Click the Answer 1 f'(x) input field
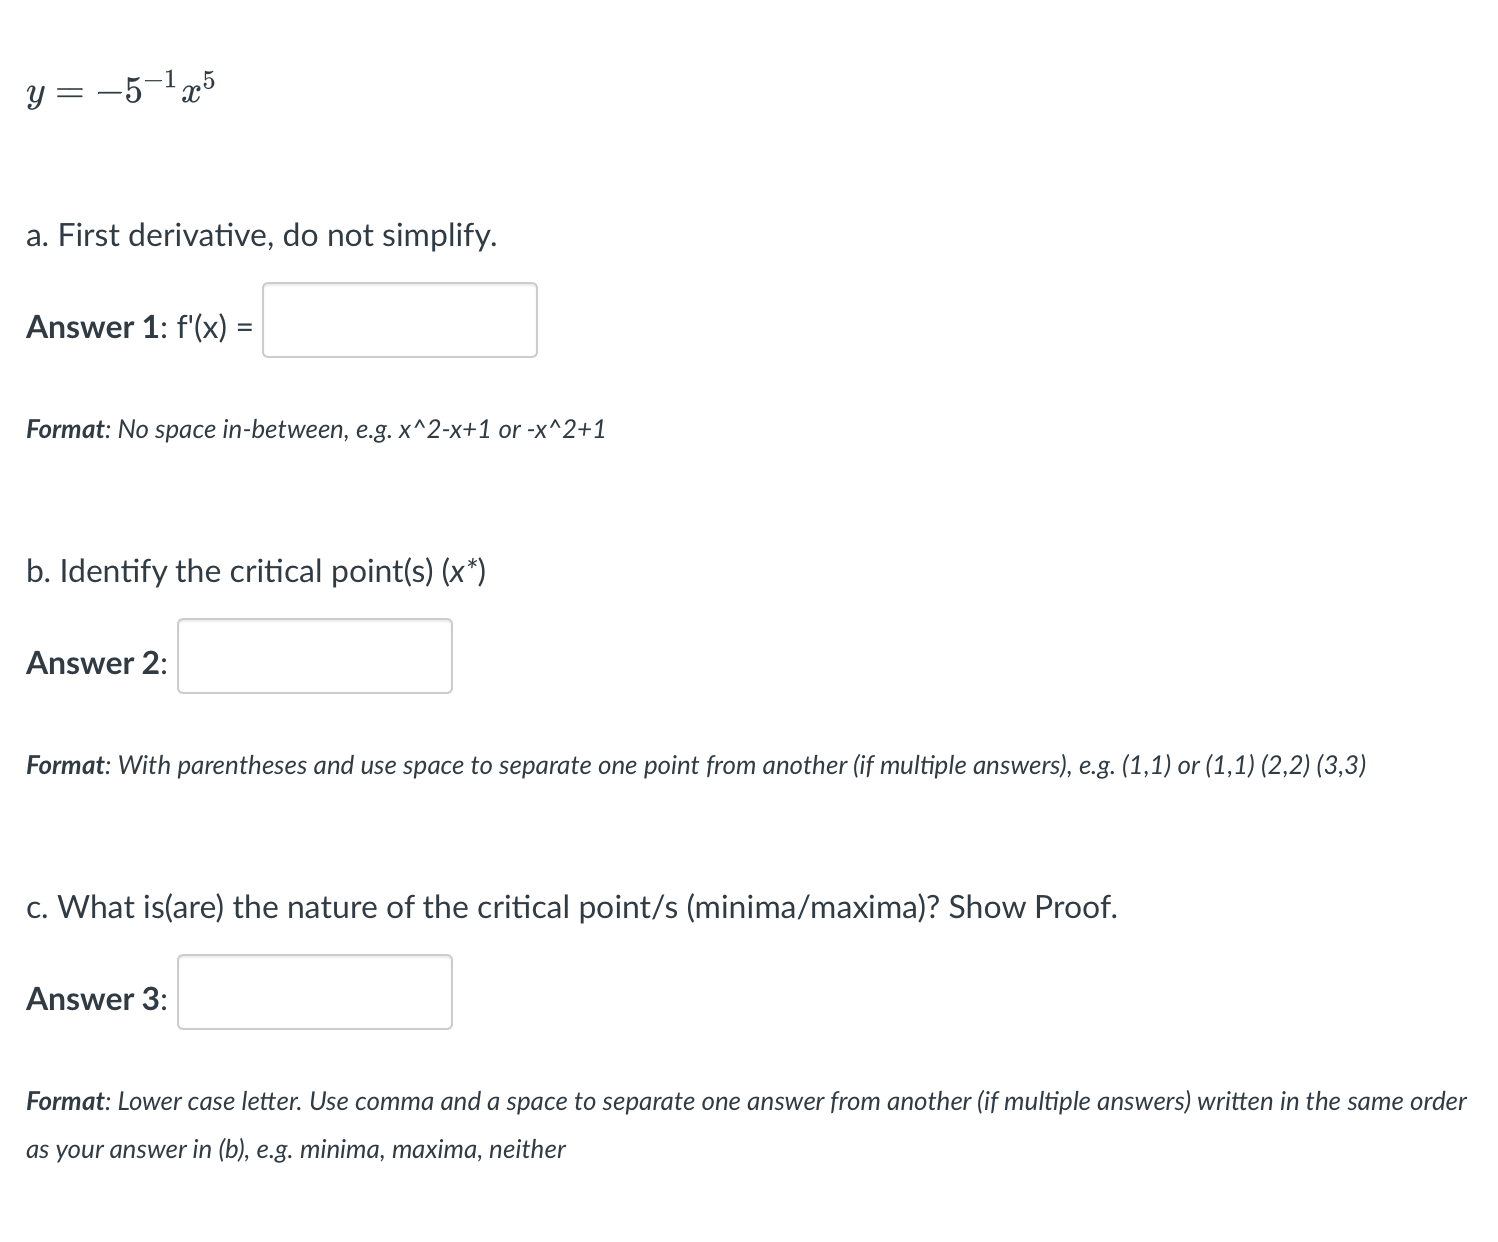1498x1242 pixels. click(399, 321)
